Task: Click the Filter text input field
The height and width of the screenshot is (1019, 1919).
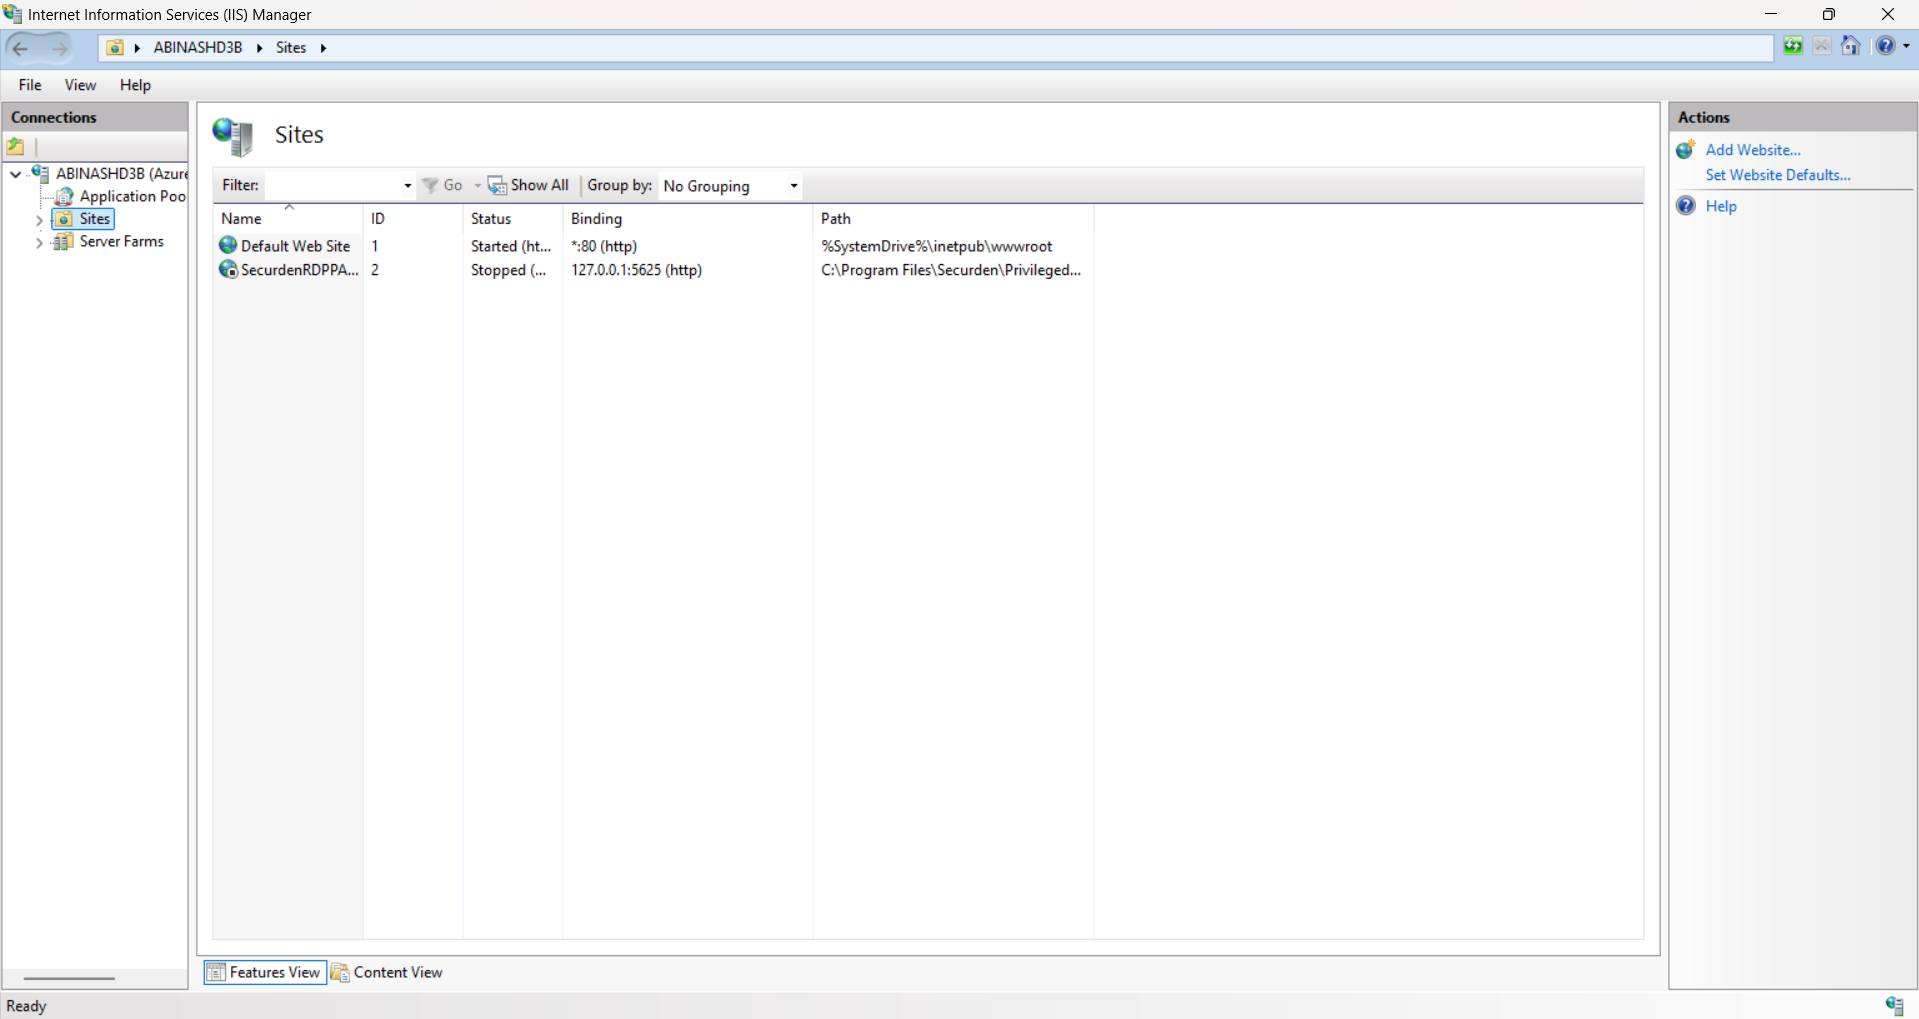Action: 332,185
